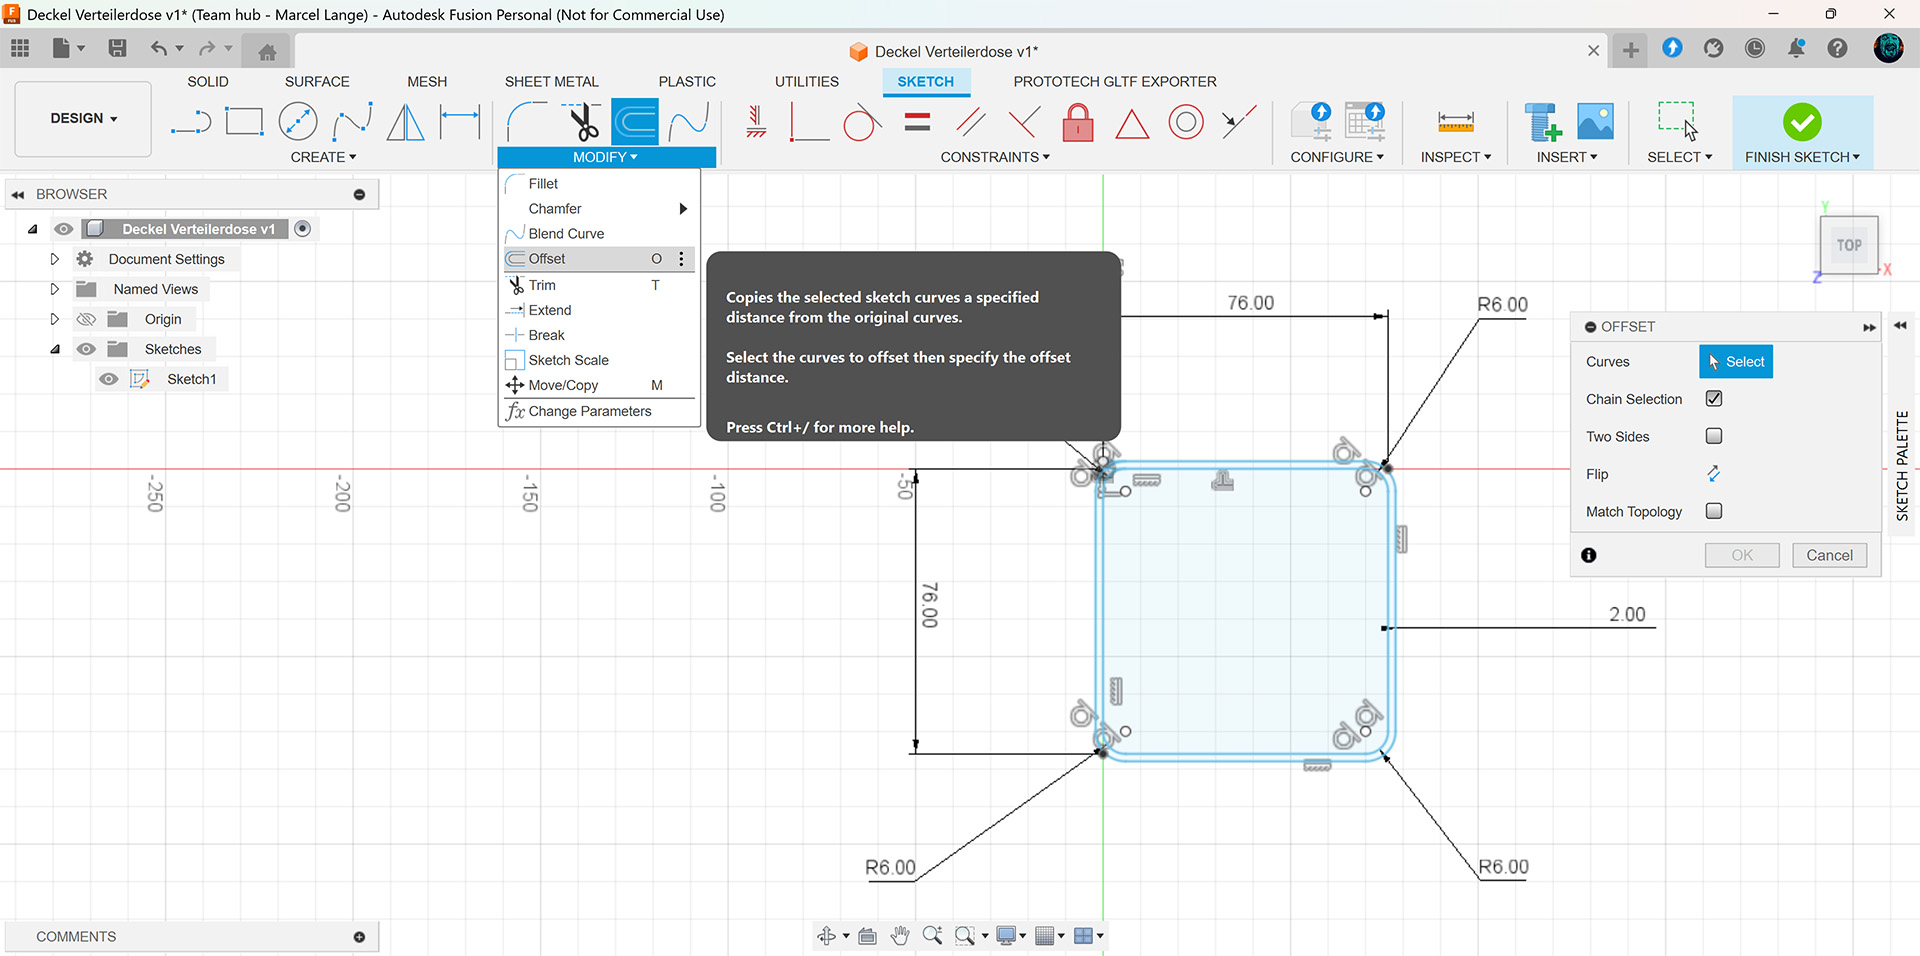Choose Sketch Scale from Modify menu
The width and height of the screenshot is (1920, 956).
[x=599, y=360]
